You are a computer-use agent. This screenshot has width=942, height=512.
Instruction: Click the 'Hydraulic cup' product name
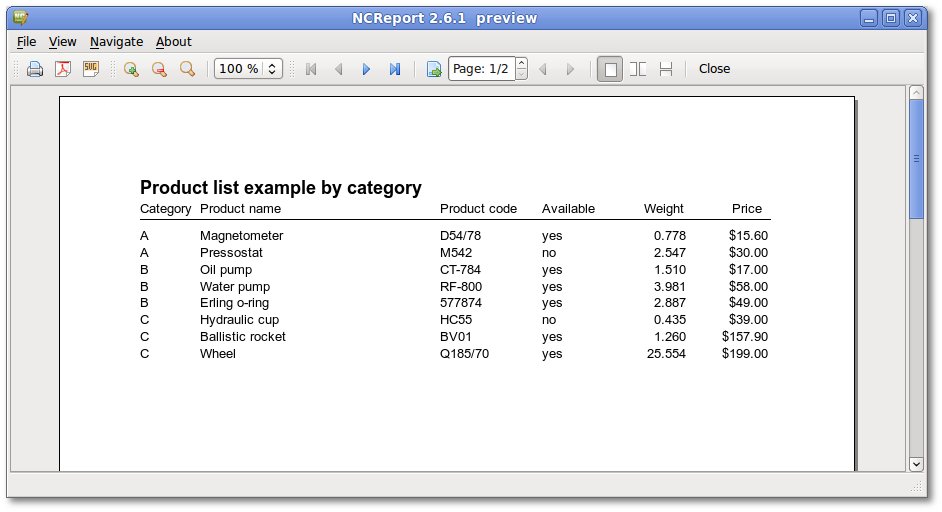click(239, 320)
